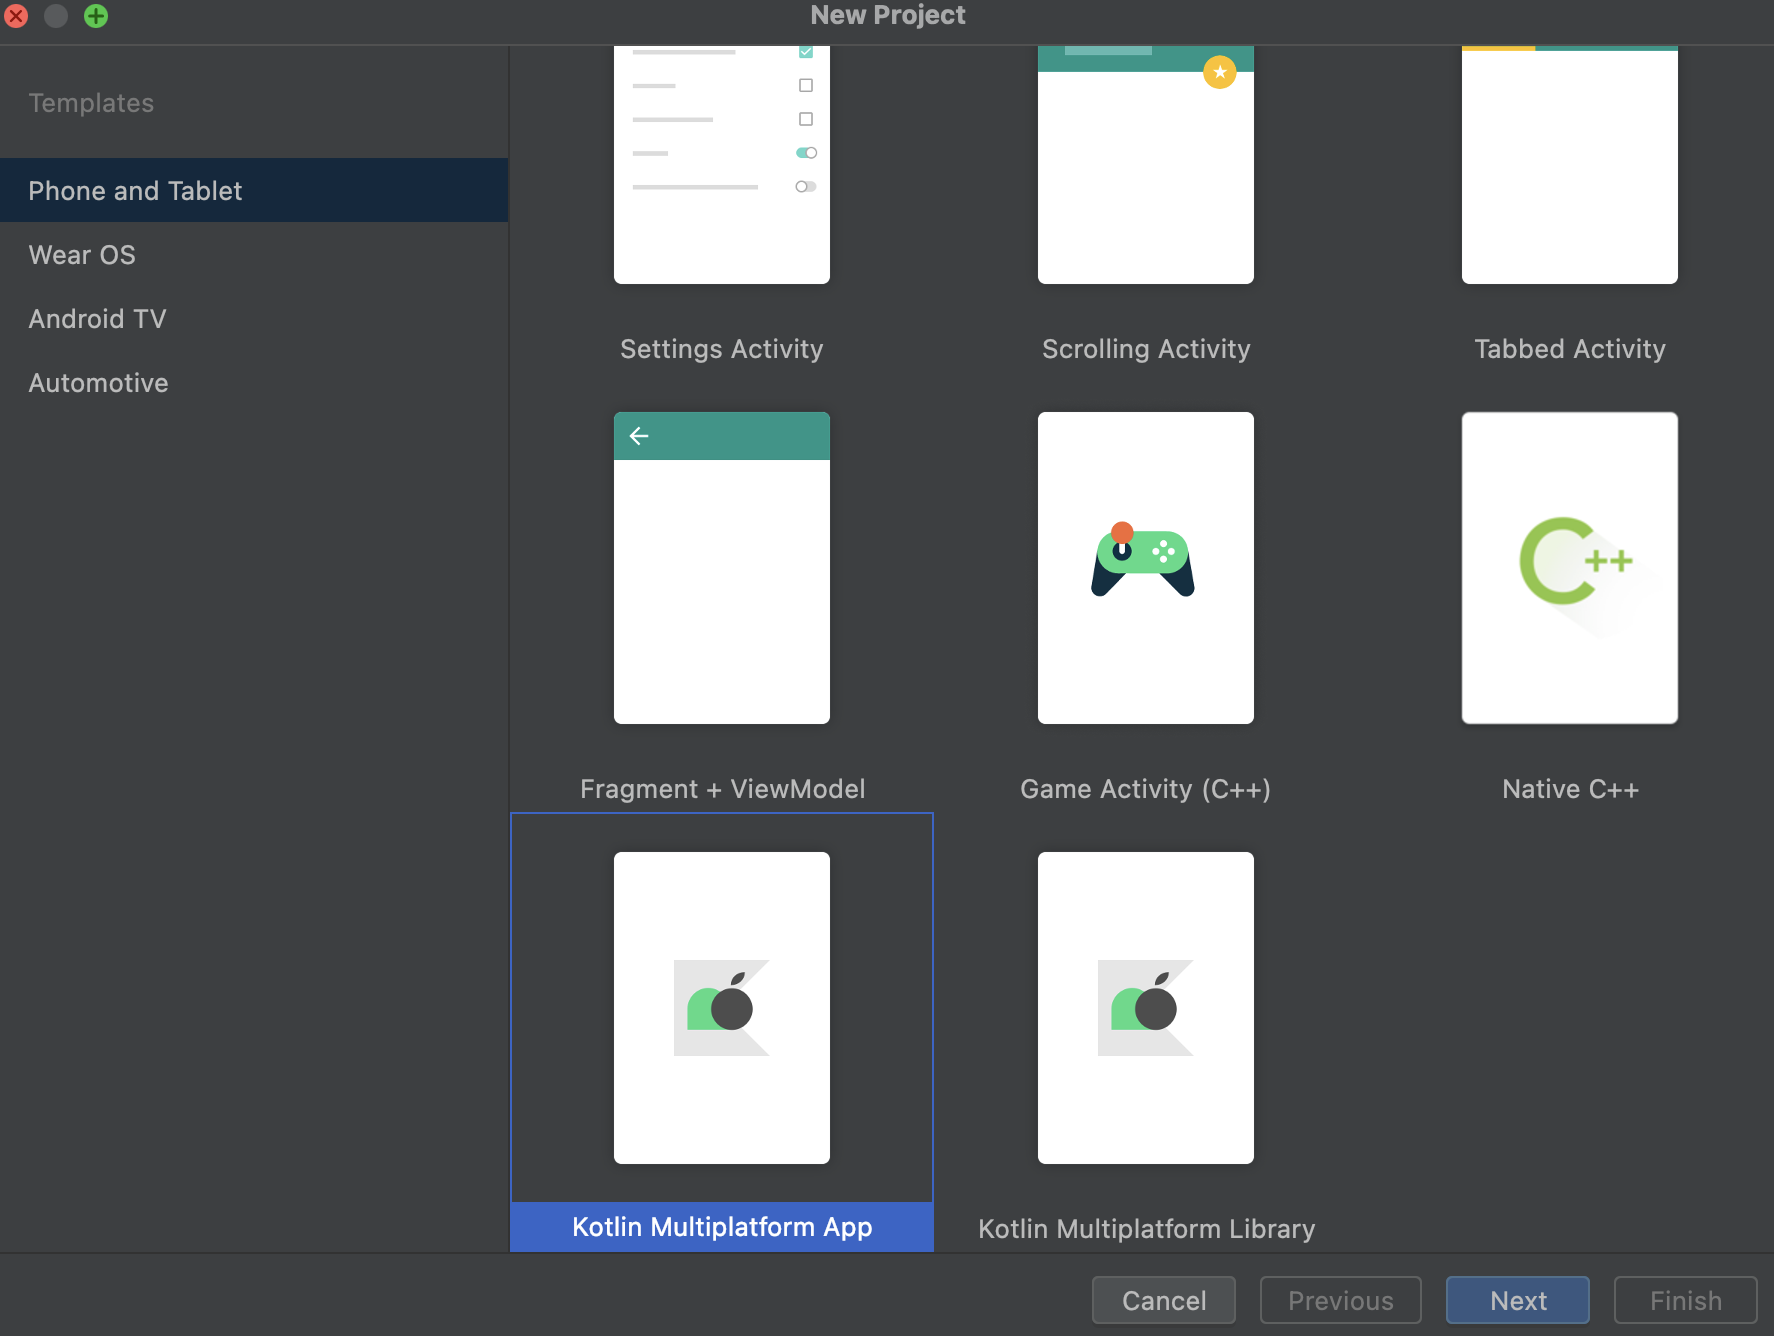Click the back arrow in Fragment template
Viewport: 1774px width, 1336px height.
pos(639,436)
